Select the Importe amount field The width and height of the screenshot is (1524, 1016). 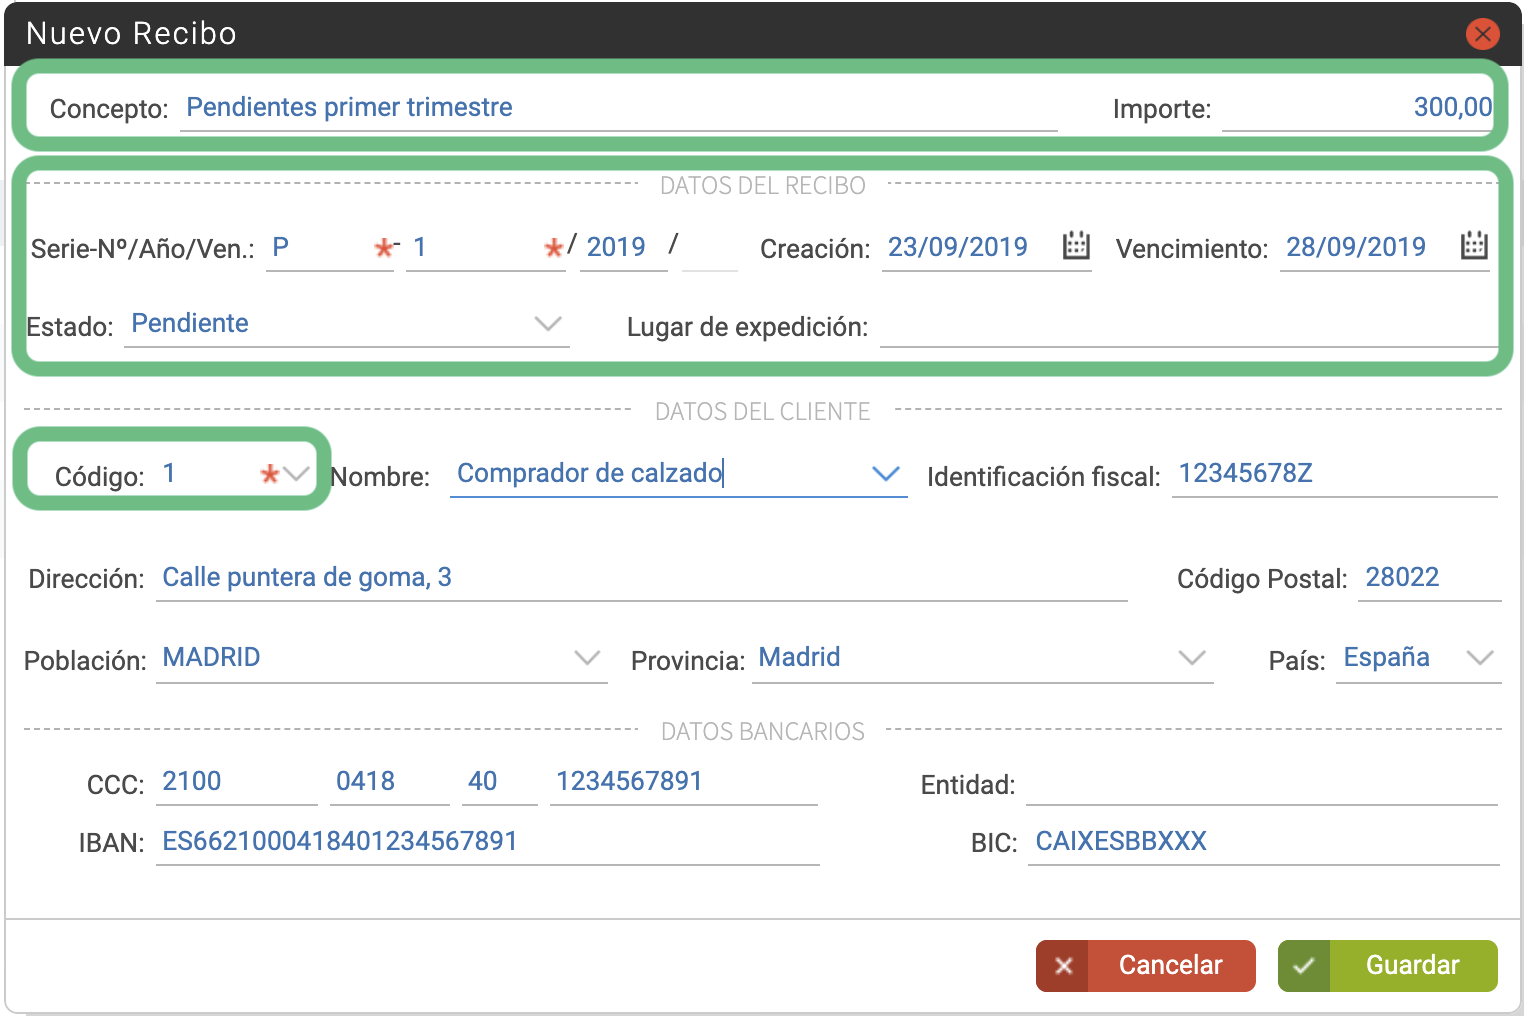click(1358, 108)
